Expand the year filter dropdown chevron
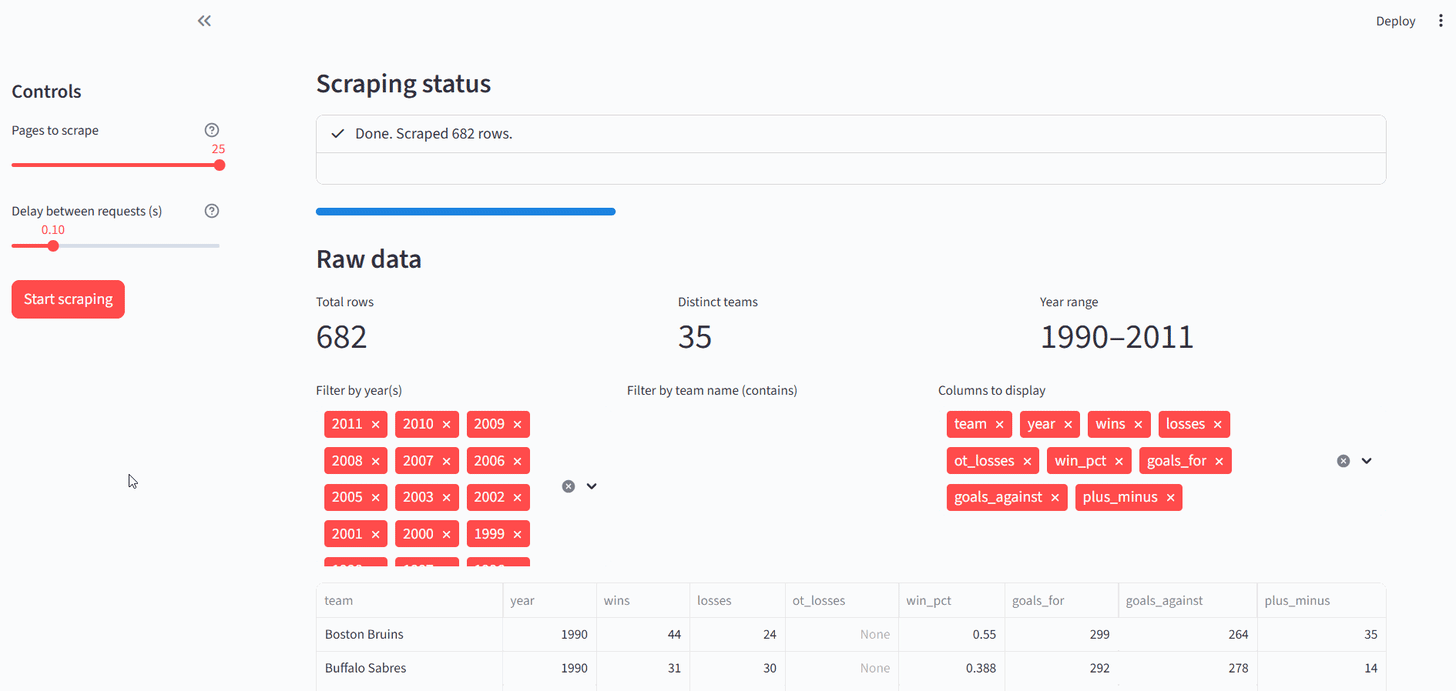The height and width of the screenshot is (691, 1456). (591, 485)
